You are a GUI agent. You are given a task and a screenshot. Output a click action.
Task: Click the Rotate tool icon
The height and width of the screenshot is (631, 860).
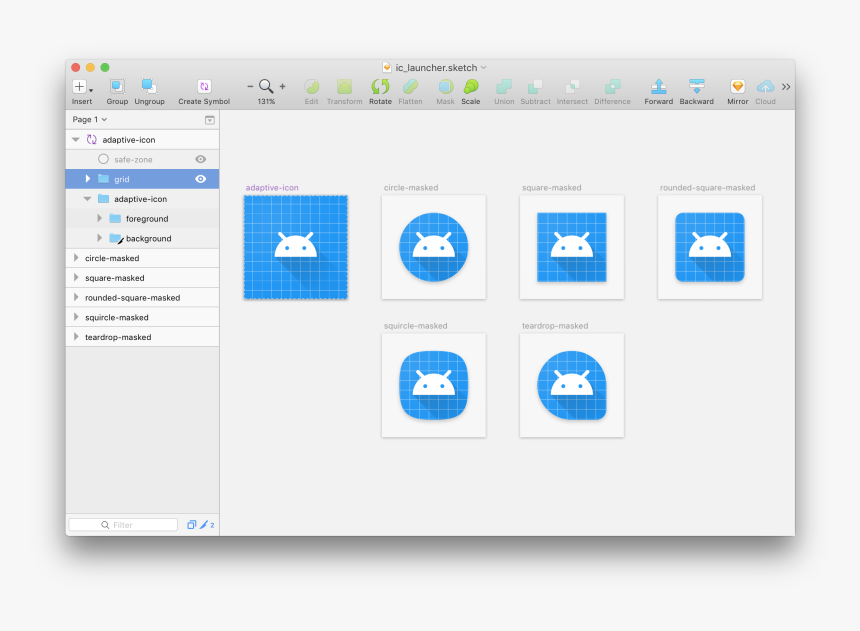380,87
